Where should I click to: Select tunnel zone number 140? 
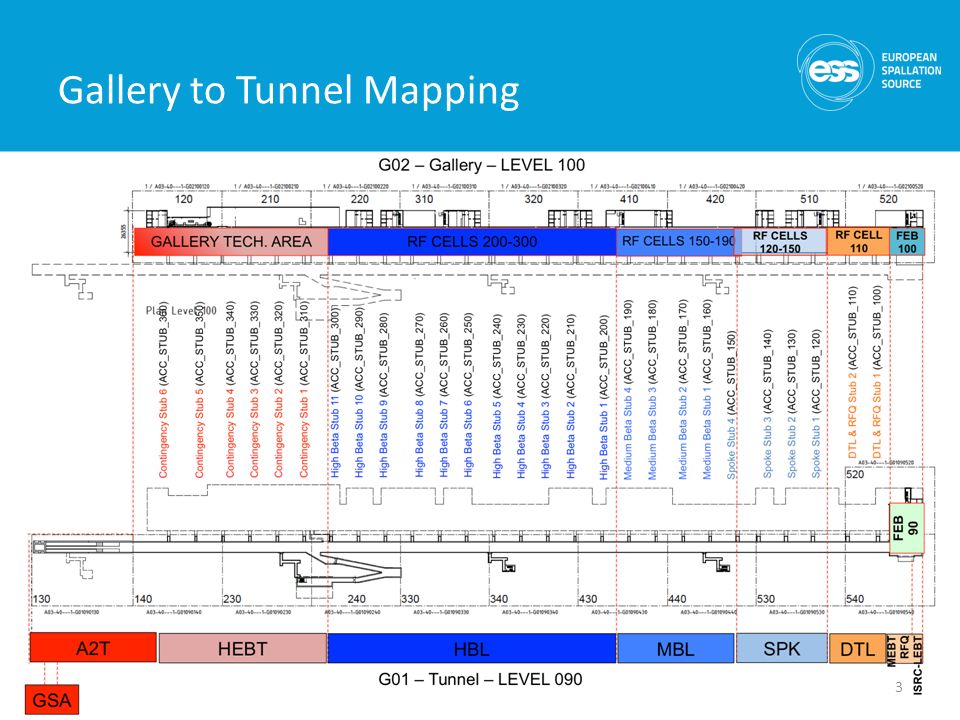pyautogui.click(x=143, y=599)
